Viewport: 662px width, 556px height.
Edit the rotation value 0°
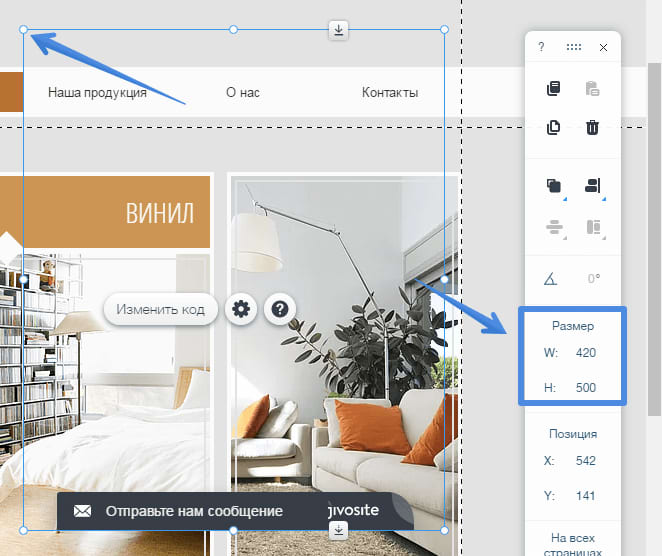click(x=594, y=279)
